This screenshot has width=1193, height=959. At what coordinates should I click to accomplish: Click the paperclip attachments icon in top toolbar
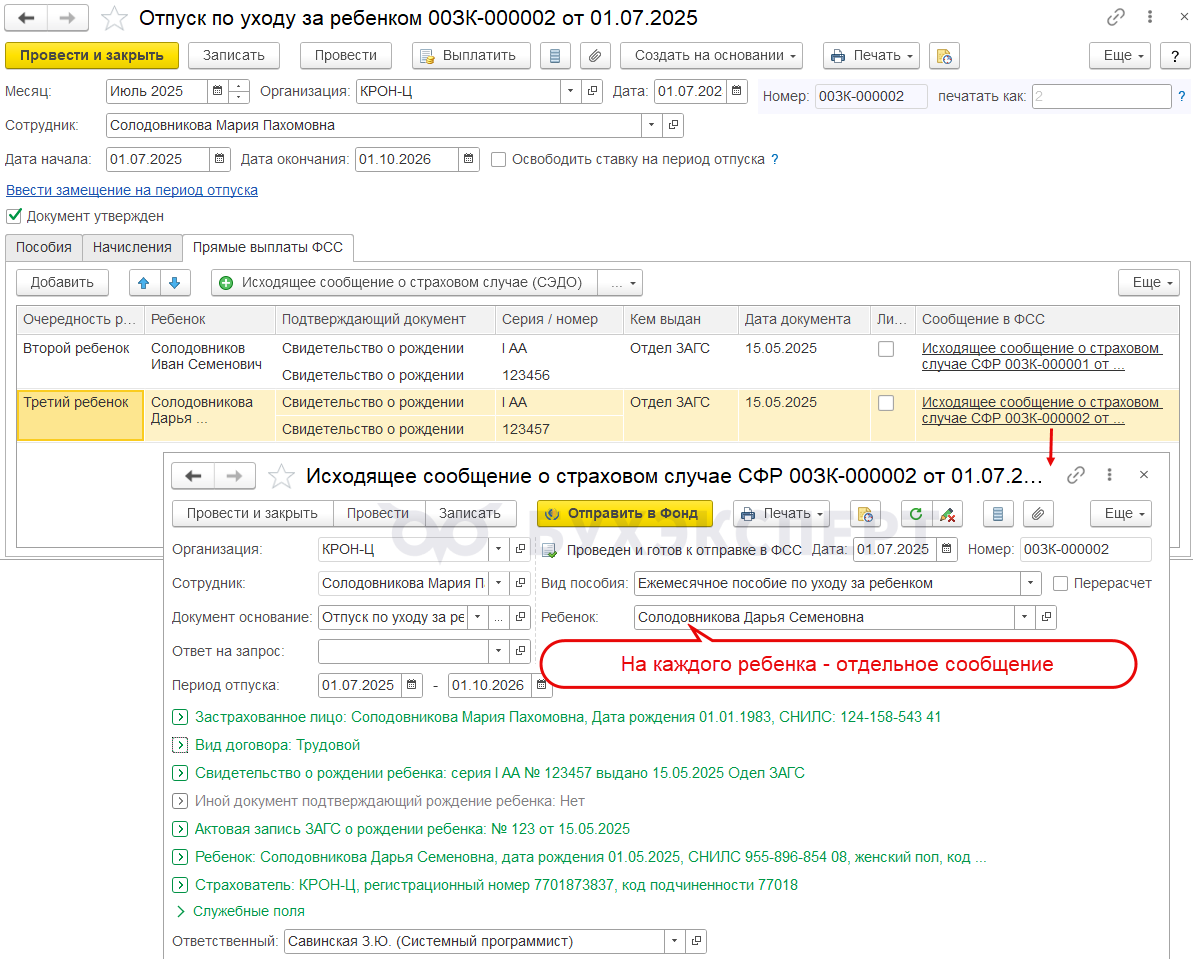tap(596, 56)
